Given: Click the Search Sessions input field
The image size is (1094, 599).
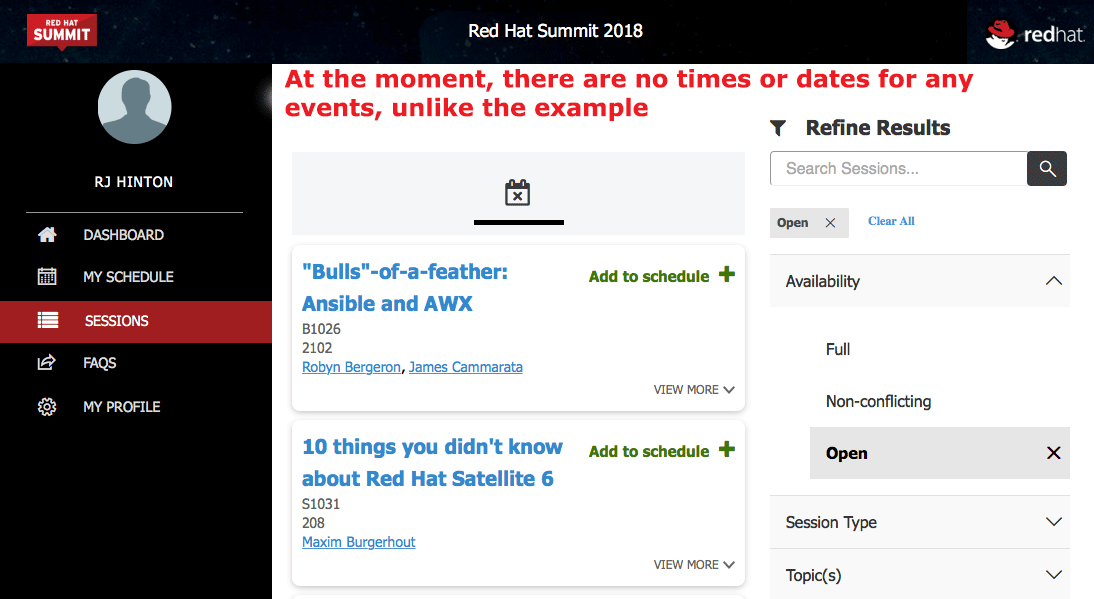Looking at the screenshot, I should (x=898, y=169).
